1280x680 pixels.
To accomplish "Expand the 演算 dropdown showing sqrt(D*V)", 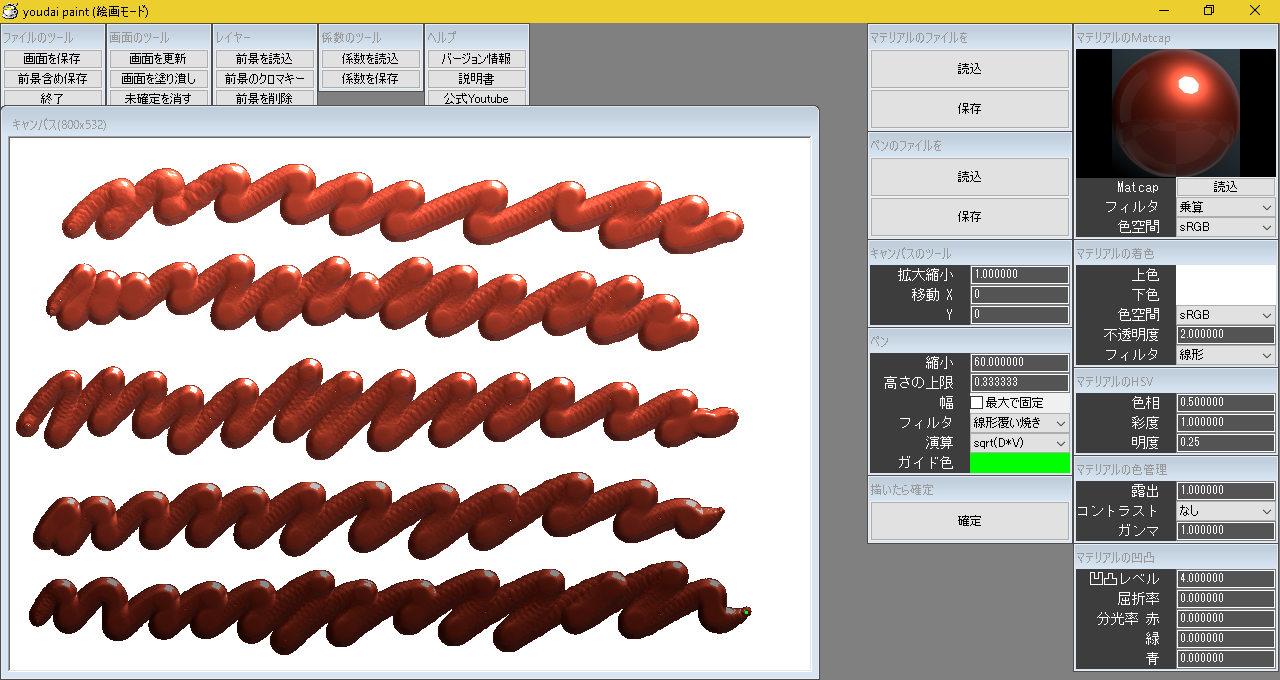I will (1019, 443).
